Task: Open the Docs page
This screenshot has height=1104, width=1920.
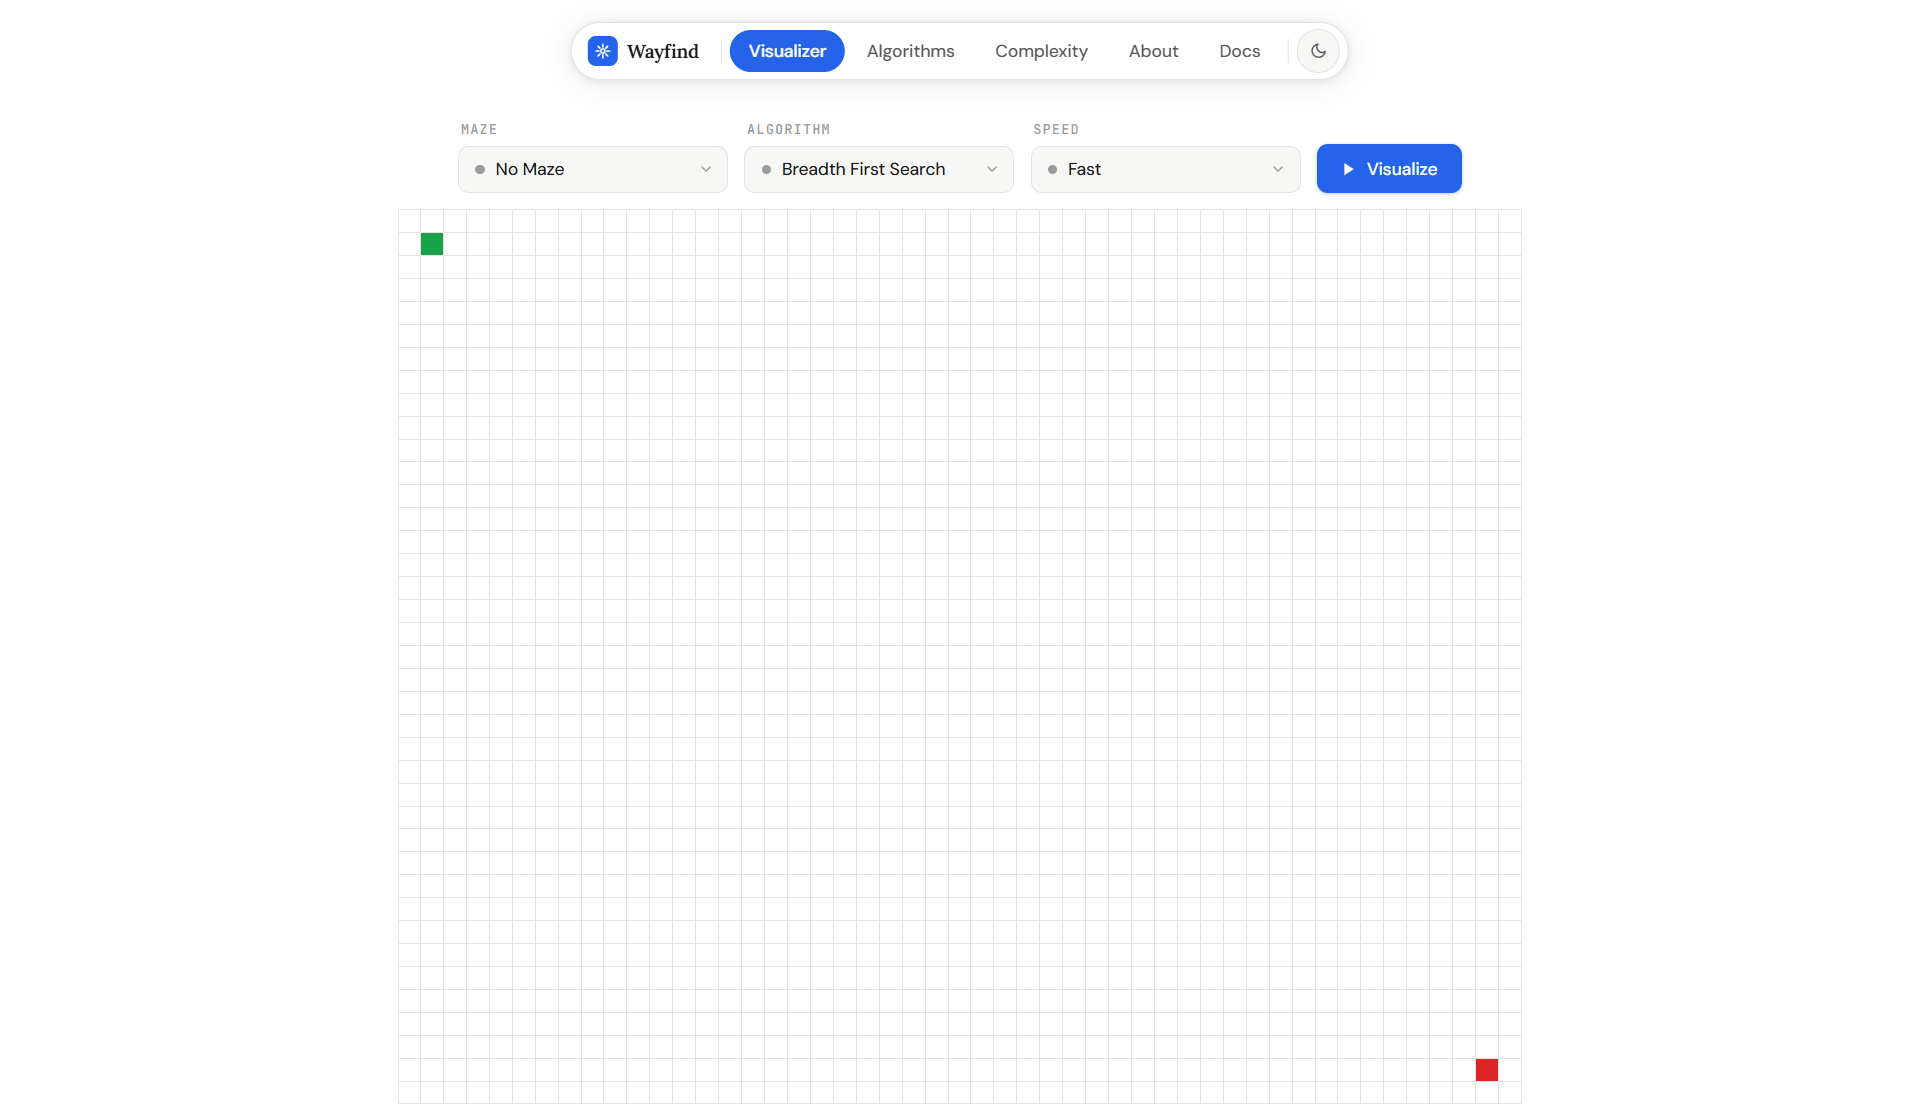Action: 1239,51
